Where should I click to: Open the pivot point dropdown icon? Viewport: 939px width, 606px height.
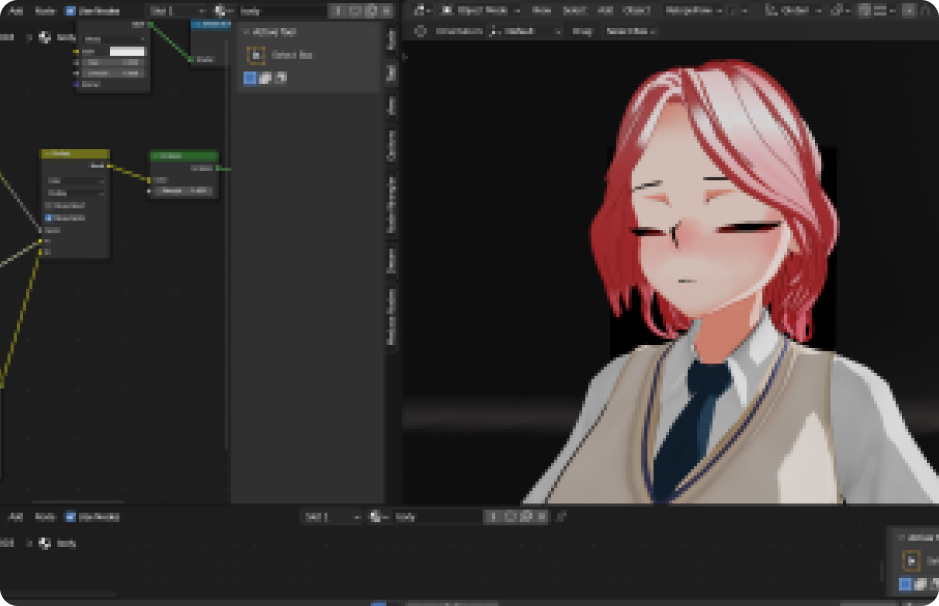840,10
